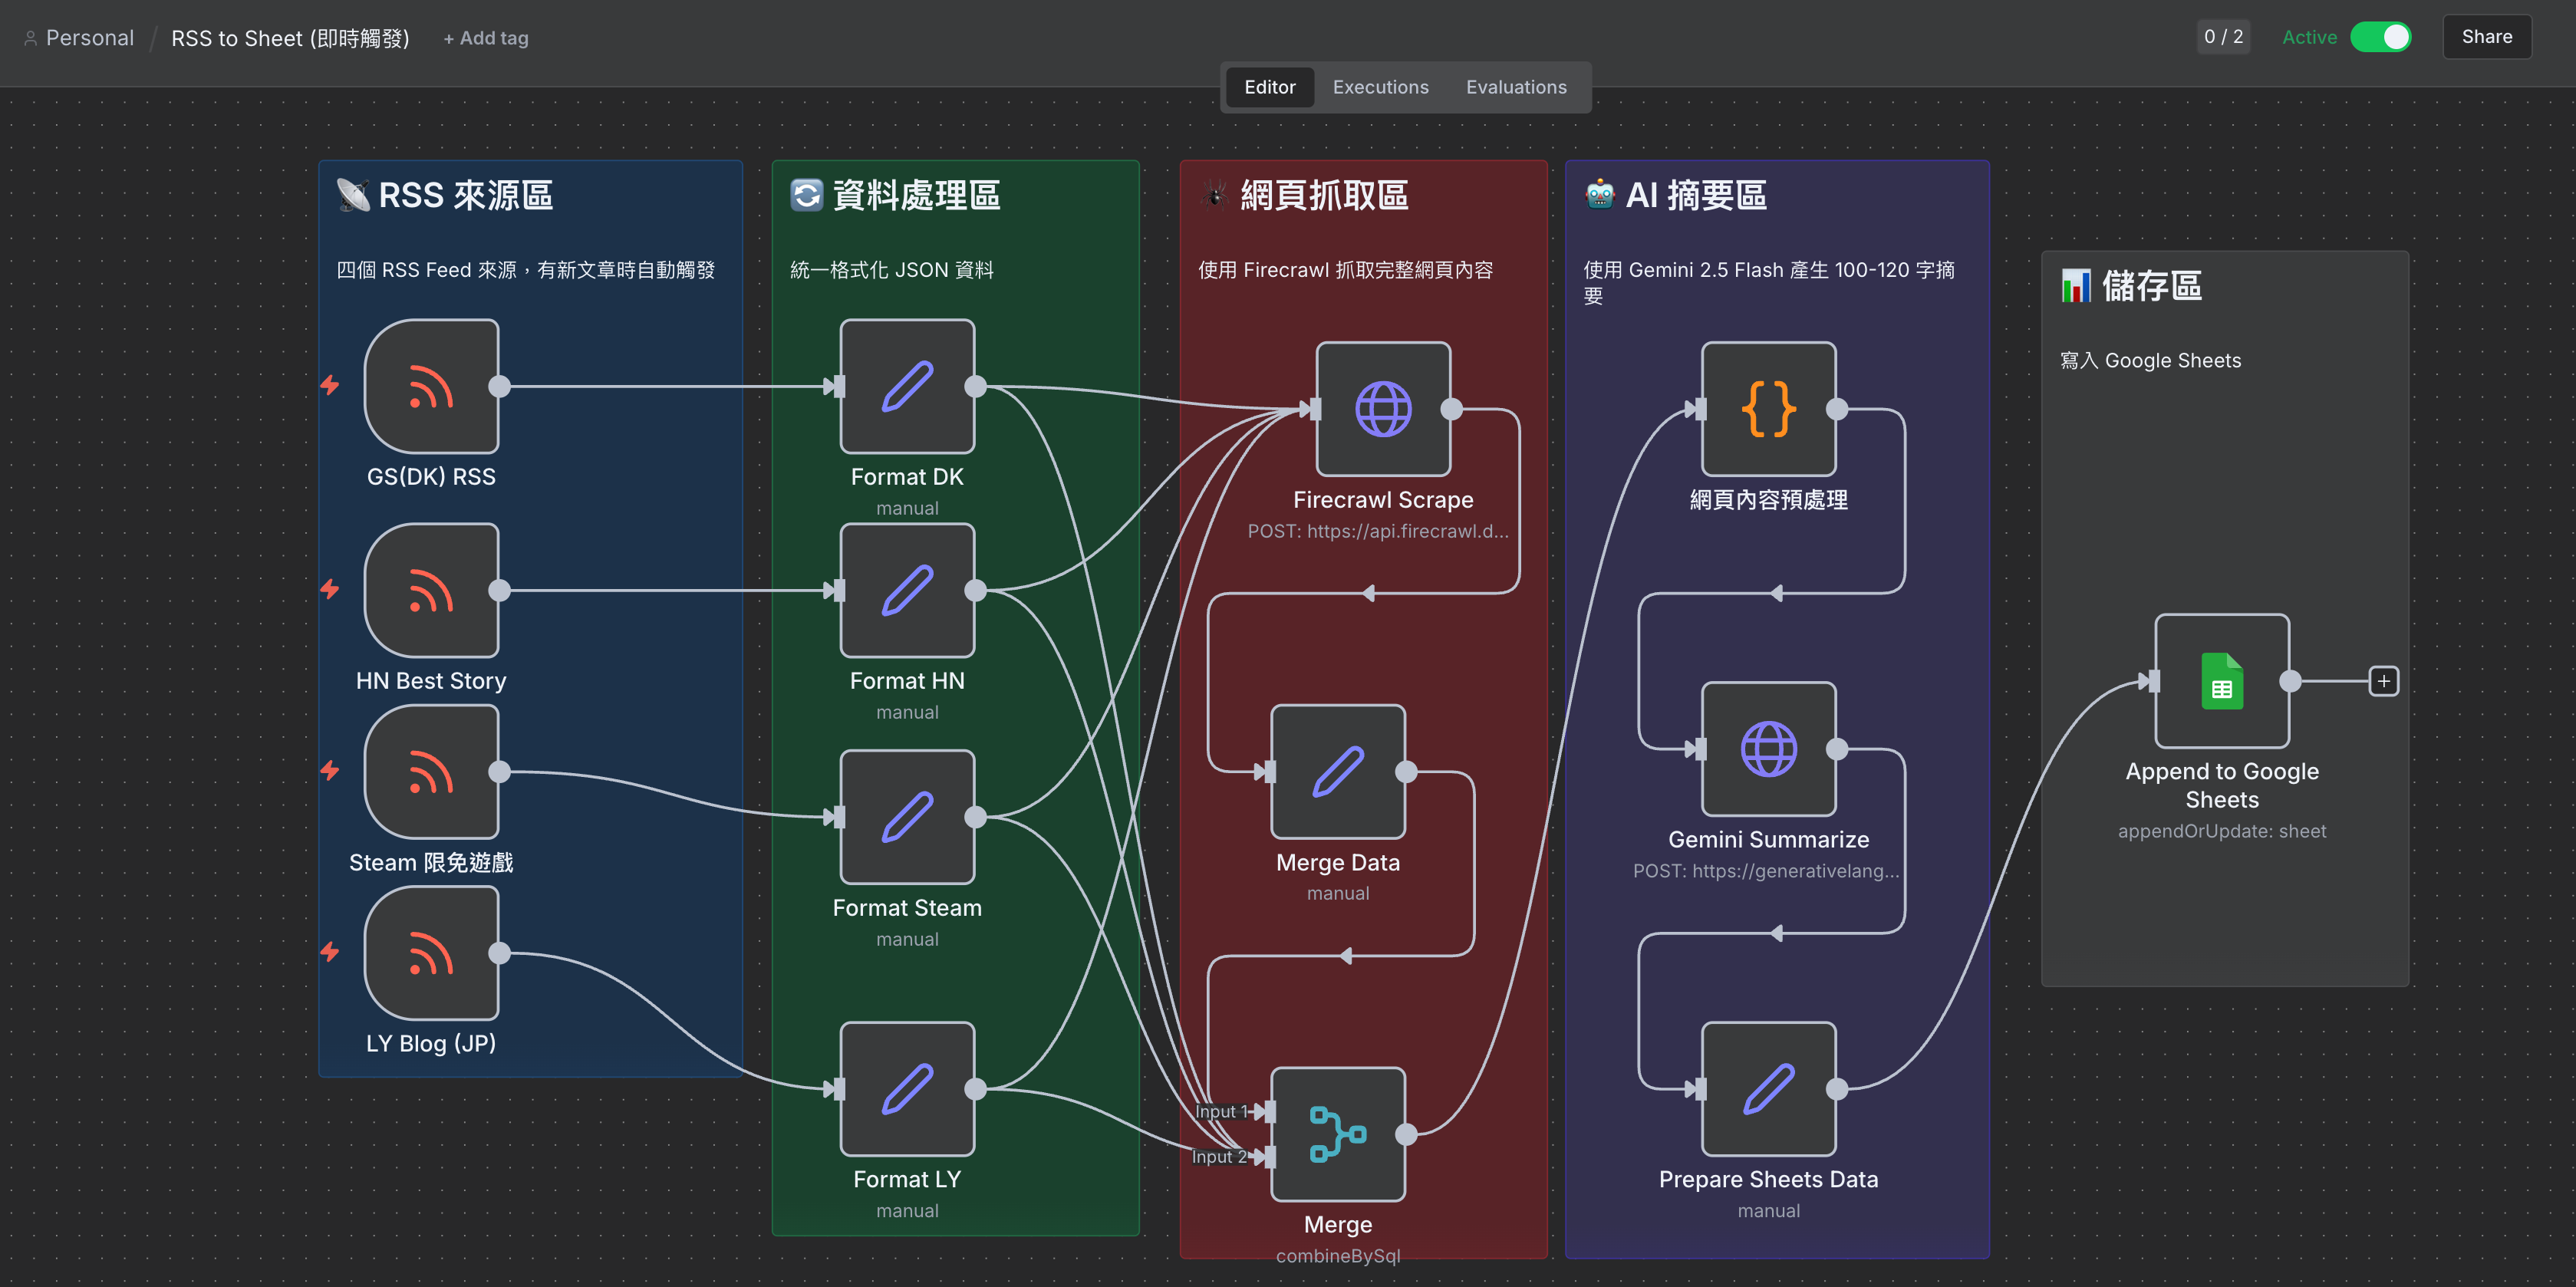2576x1287 pixels.
Task: Click the Gemini Summarize globe node
Action: click(x=1767, y=749)
